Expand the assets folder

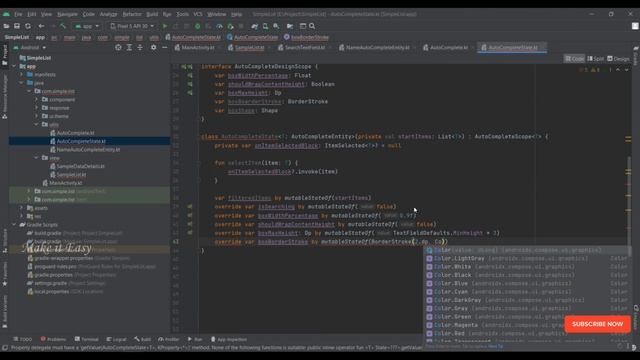pyautogui.click(x=22, y=208)
